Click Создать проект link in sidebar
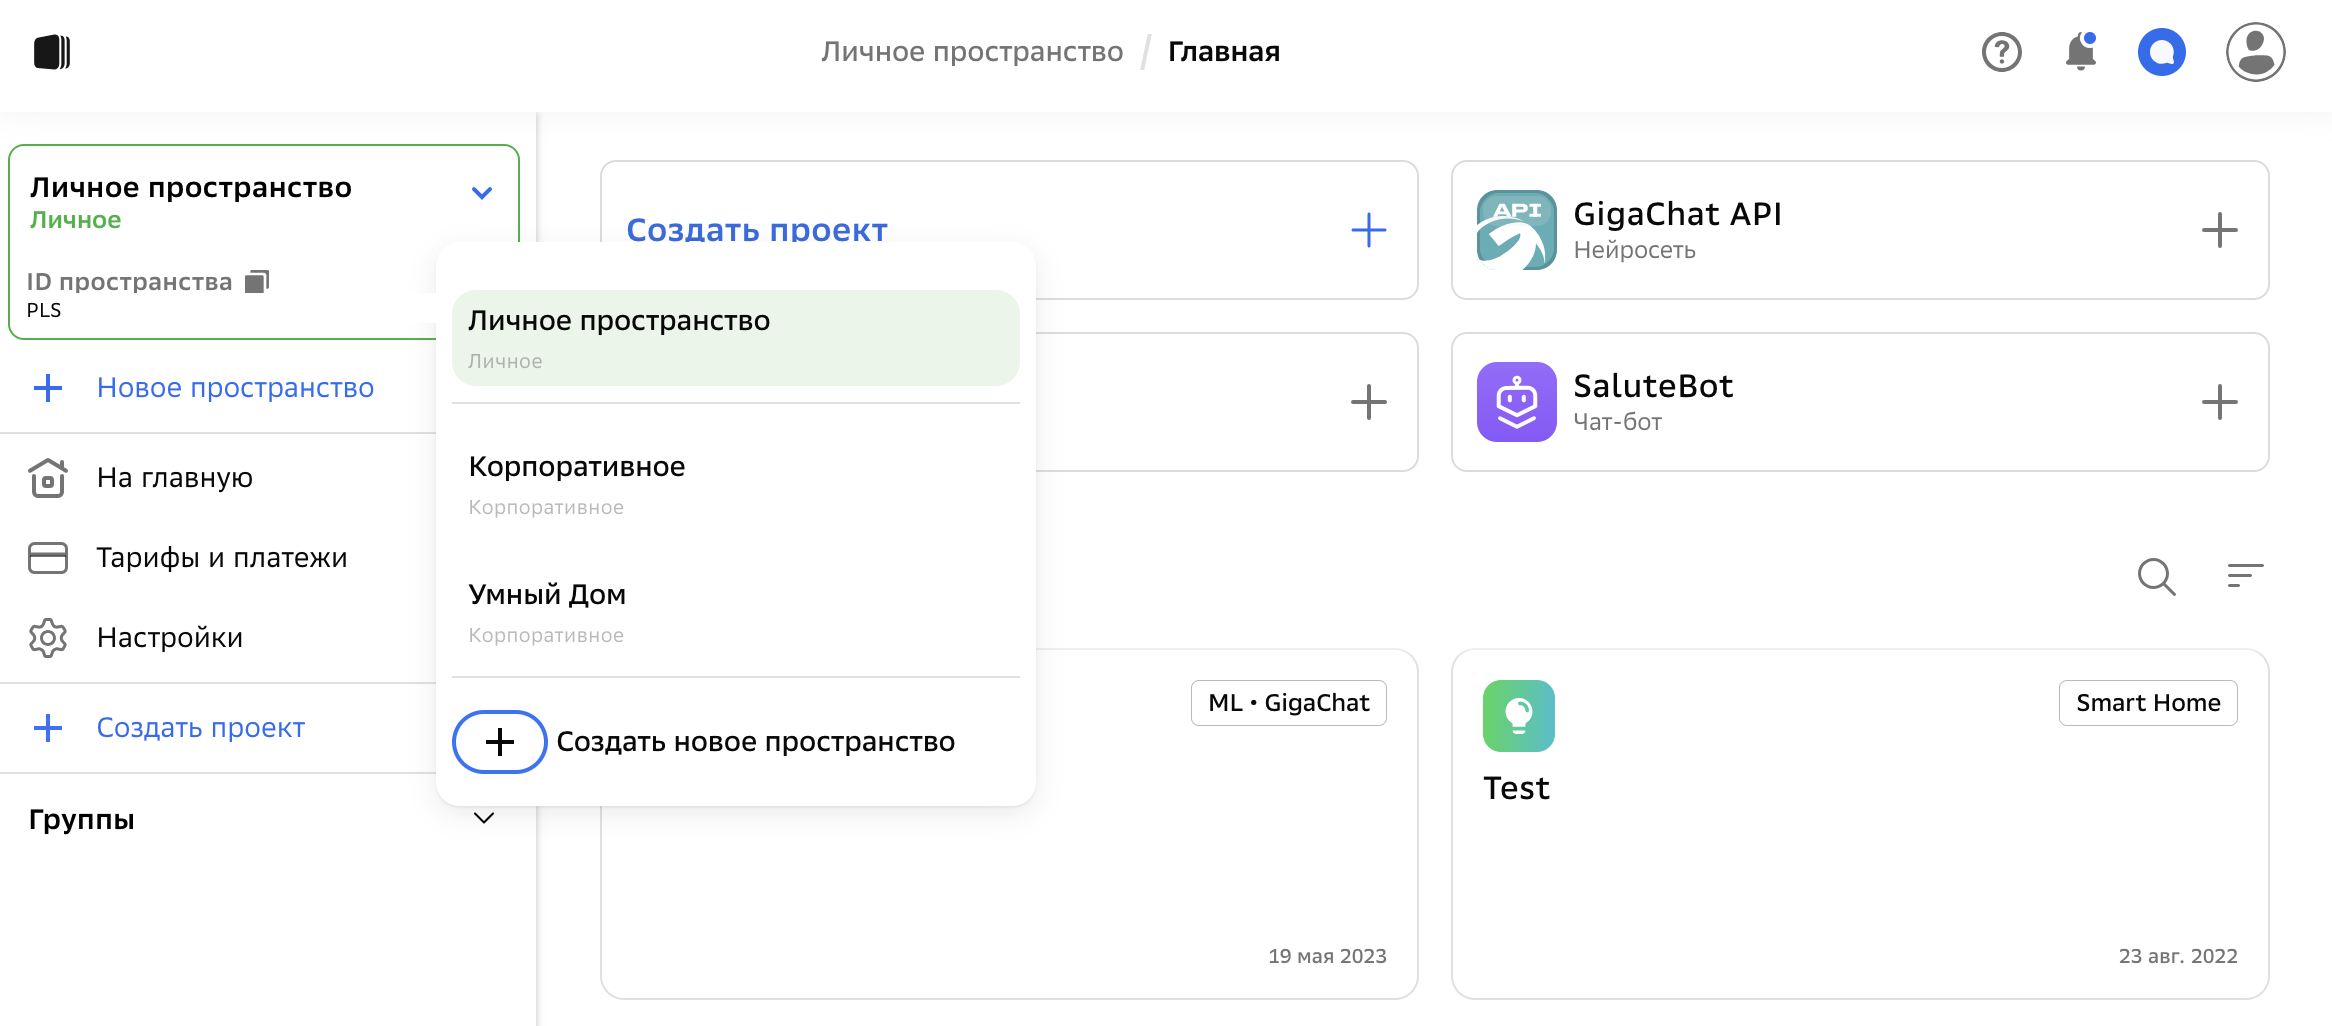This screenshot has width=2332, height=1026. [x=200, y=728]
